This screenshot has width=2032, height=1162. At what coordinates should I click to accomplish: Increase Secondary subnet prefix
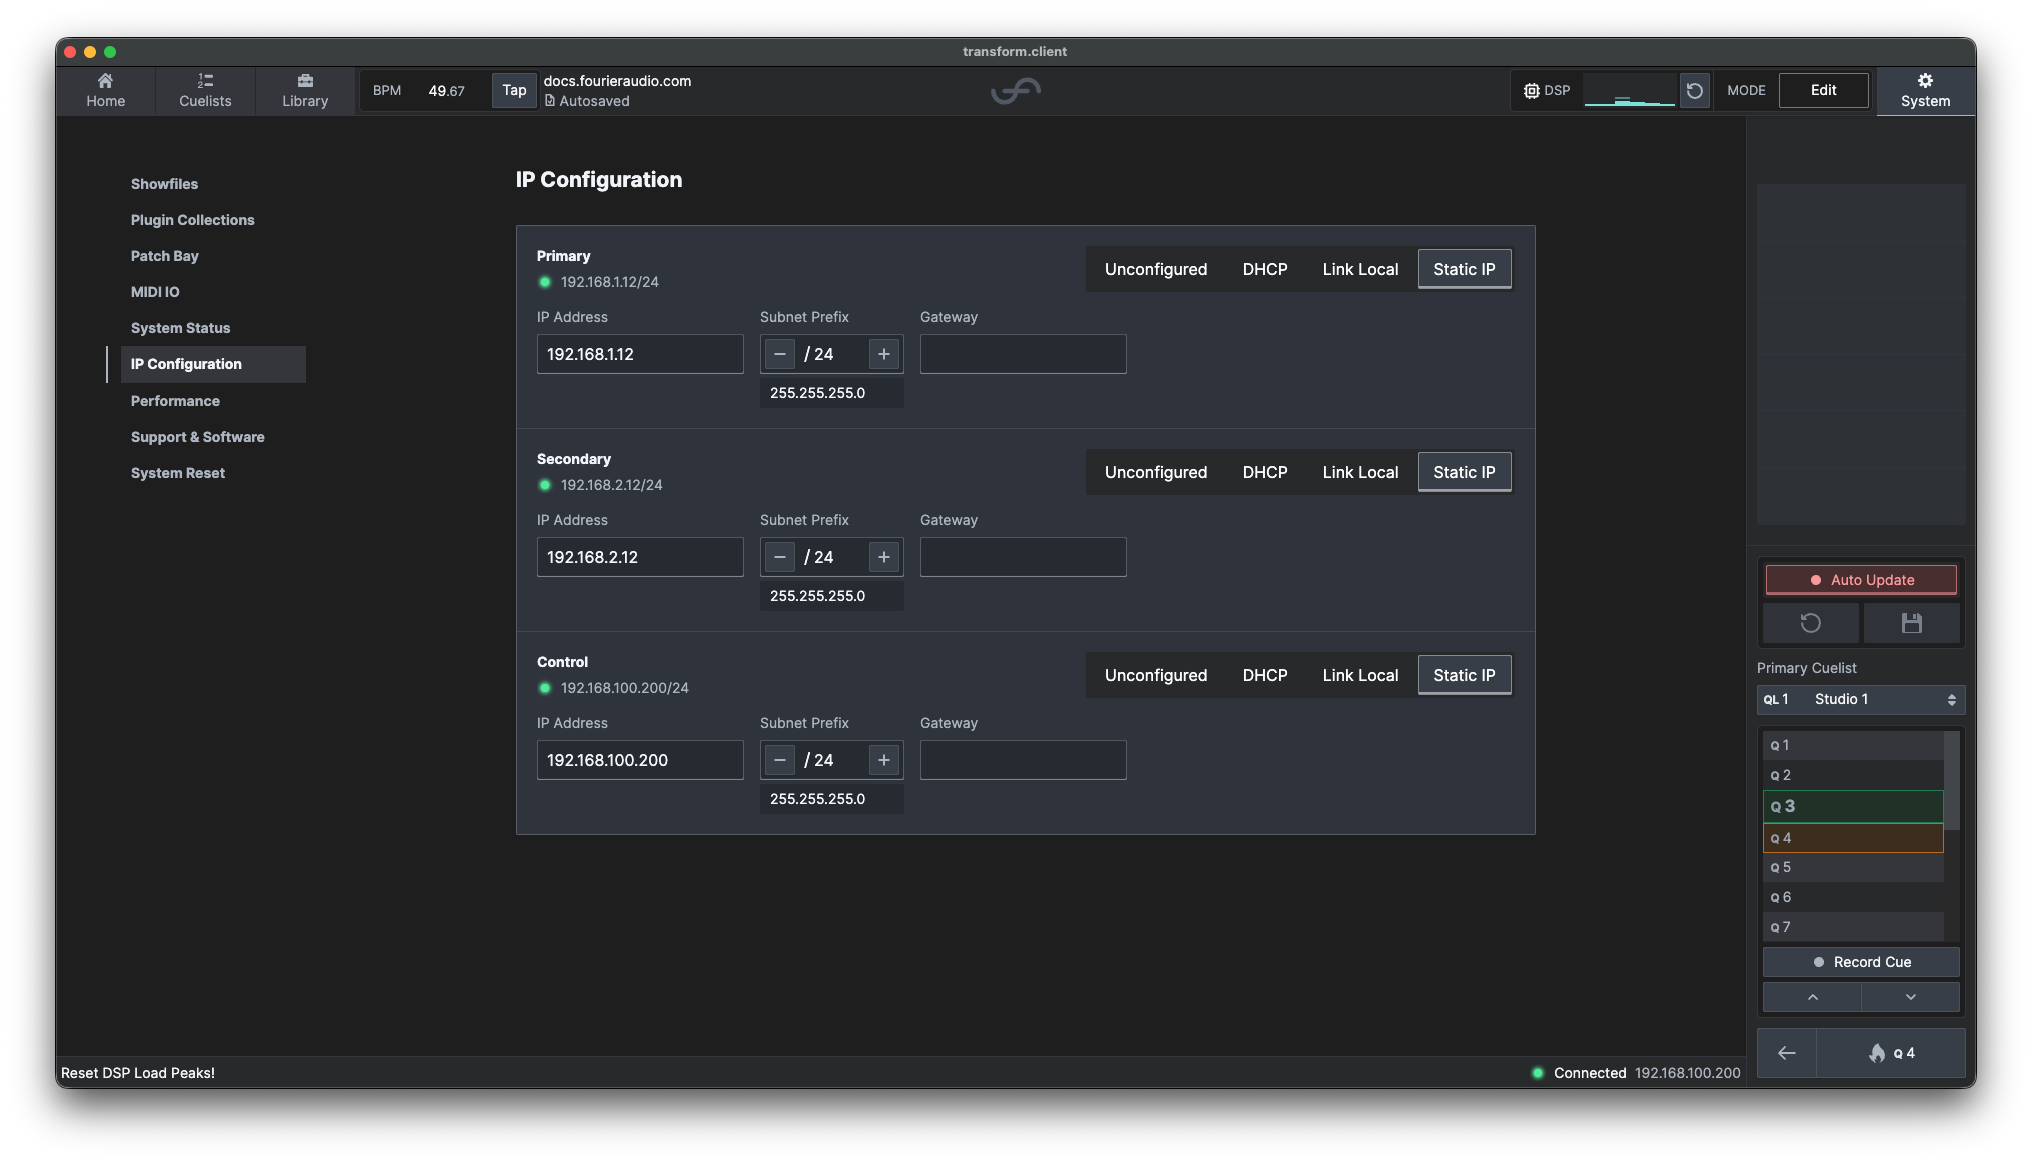(884, 557)
